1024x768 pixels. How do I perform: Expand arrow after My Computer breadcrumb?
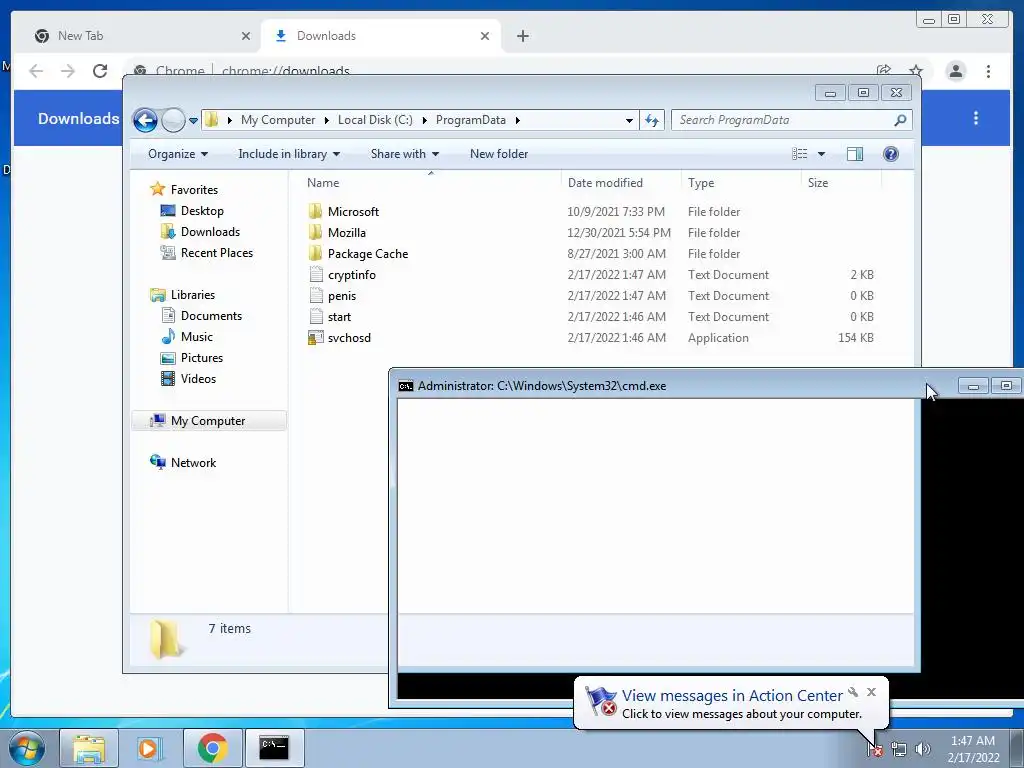pos(327,120)
